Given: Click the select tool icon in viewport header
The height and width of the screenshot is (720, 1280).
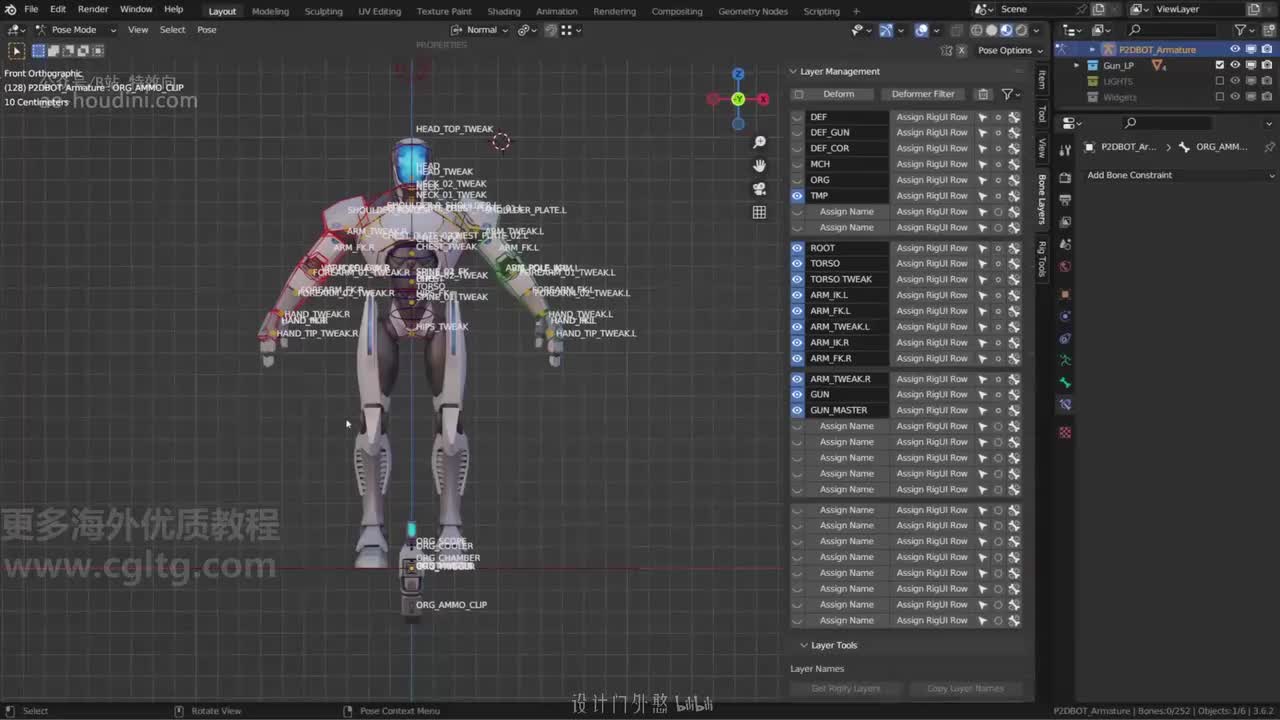Looking at the screenshot, I should tap(17, 50).
